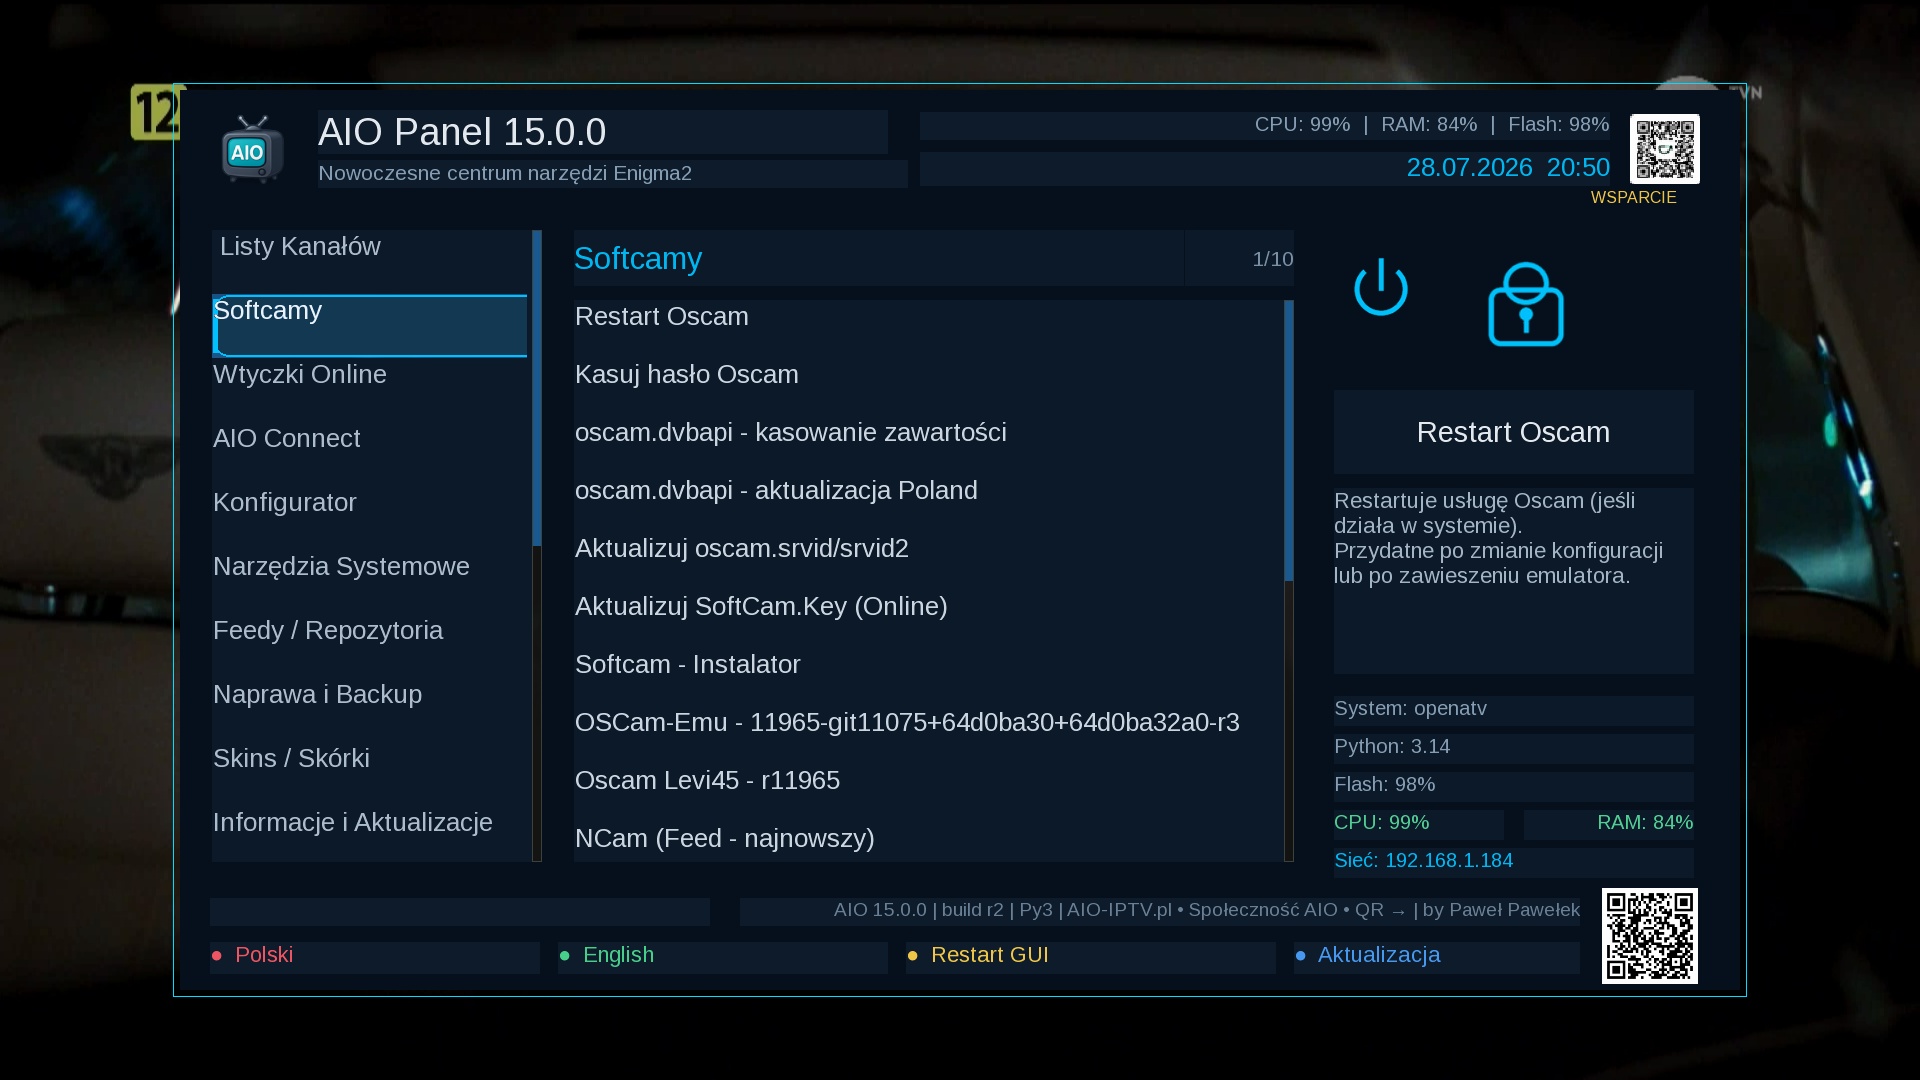Click the WSPARCIE QR code
The image size is (1920, 1080).
[x=1664, y=149]
